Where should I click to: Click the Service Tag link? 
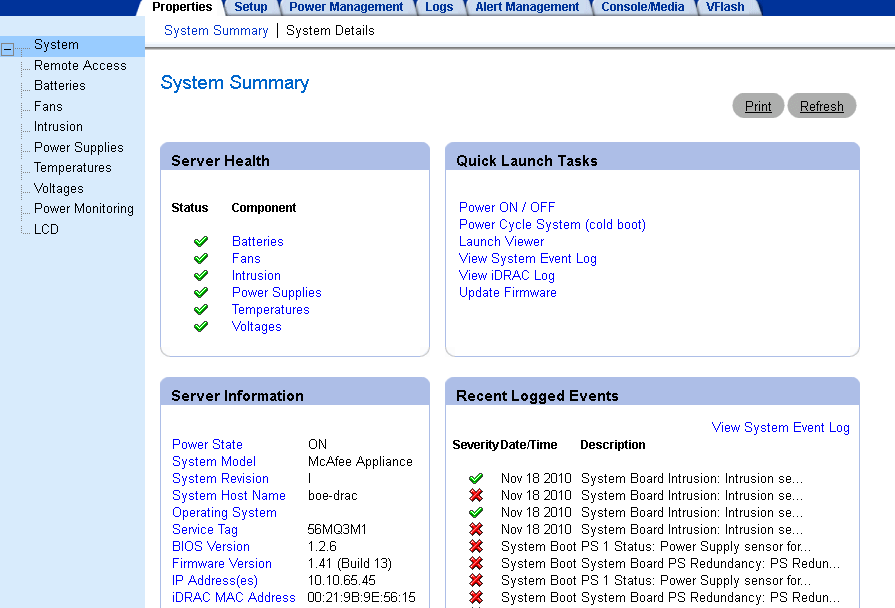[x=205, y=530]
